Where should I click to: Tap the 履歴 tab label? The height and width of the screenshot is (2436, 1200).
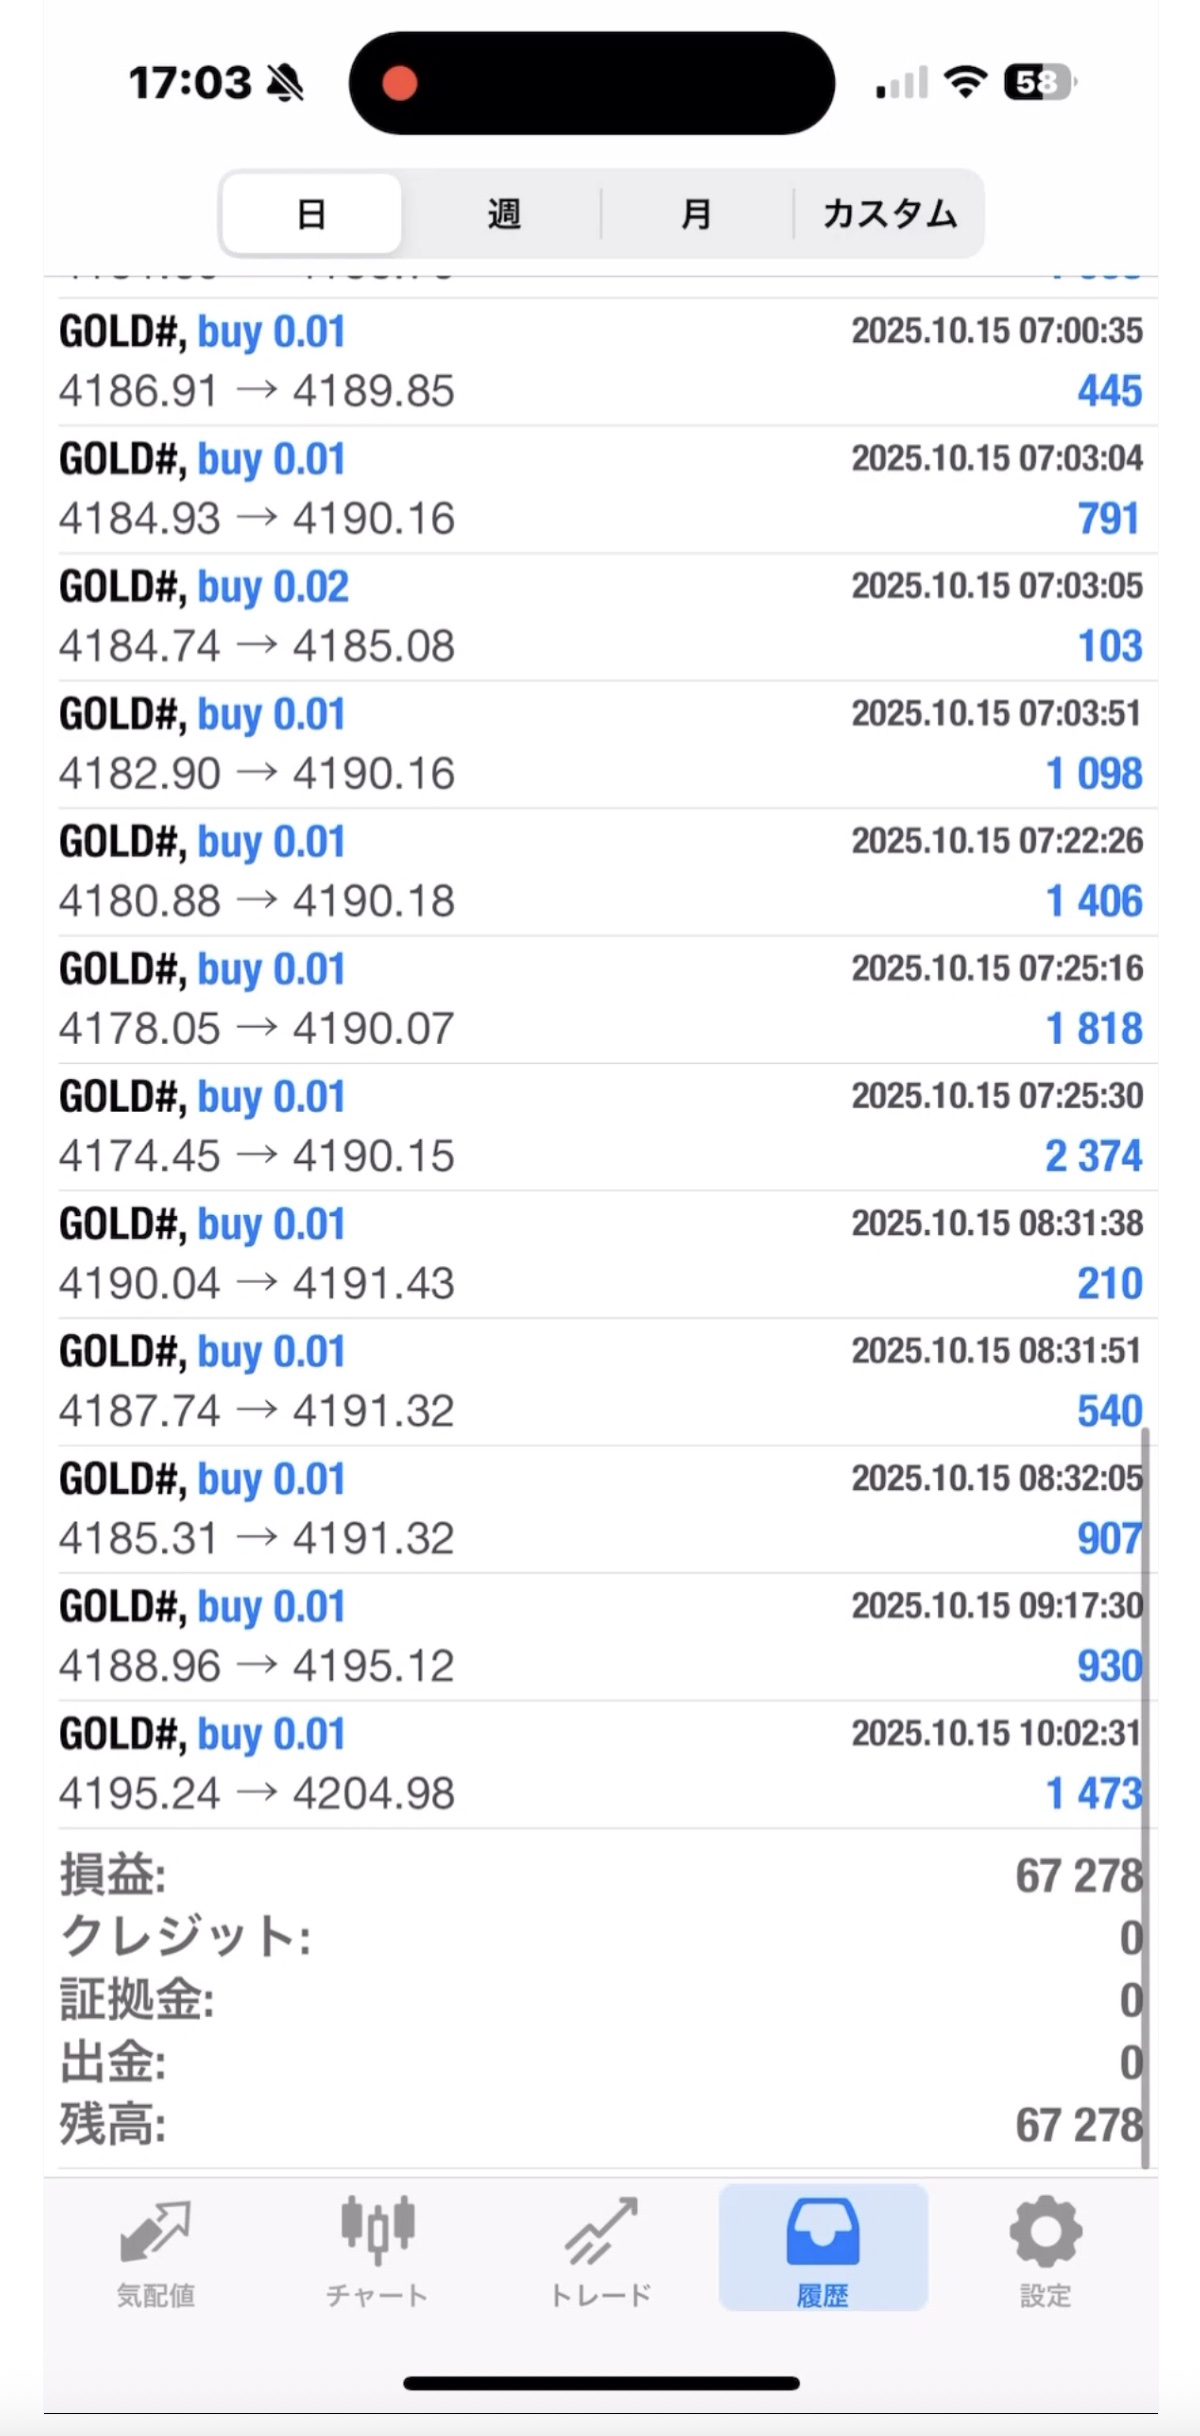tap(822, 2296)
